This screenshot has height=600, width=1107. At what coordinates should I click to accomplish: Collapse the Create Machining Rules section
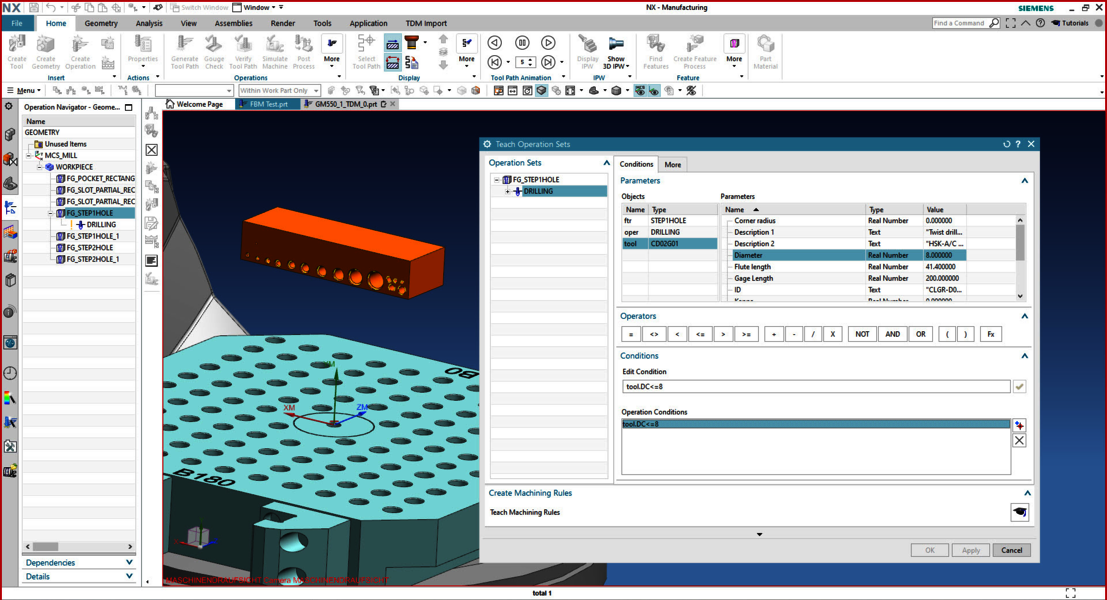[1027, 493]
